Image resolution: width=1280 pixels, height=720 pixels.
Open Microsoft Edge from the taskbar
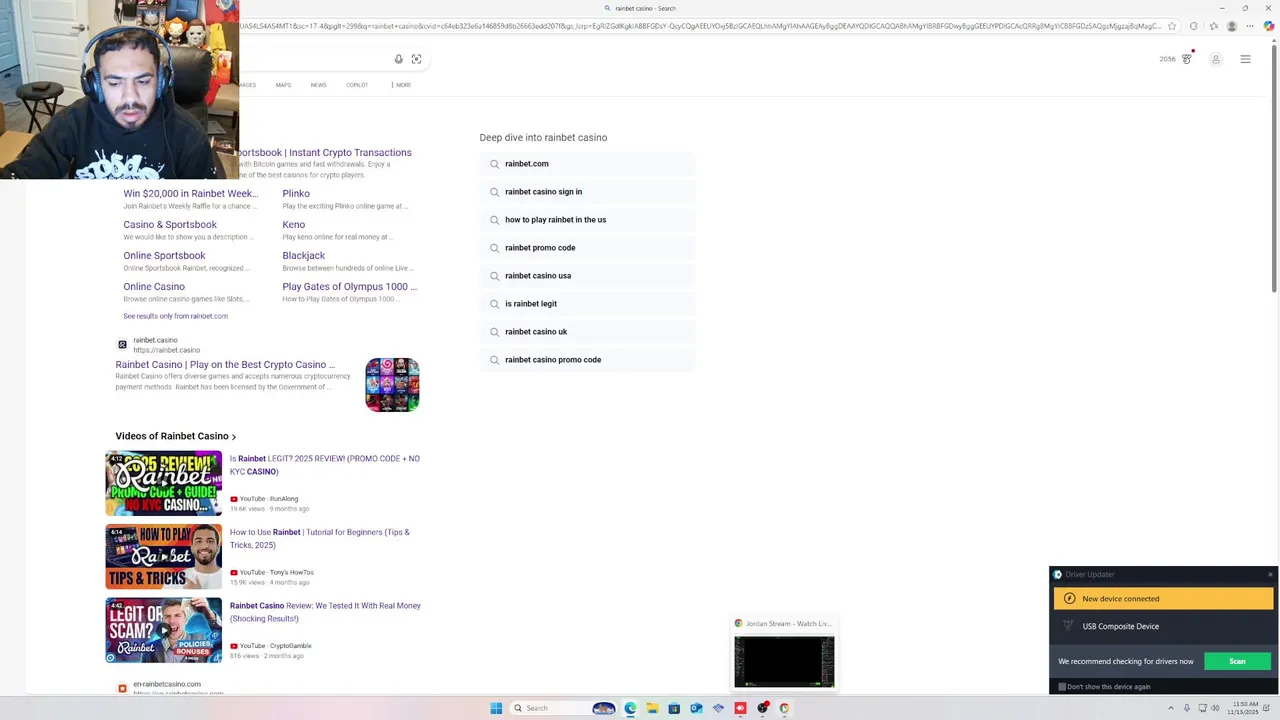click(x=630, y=708)
